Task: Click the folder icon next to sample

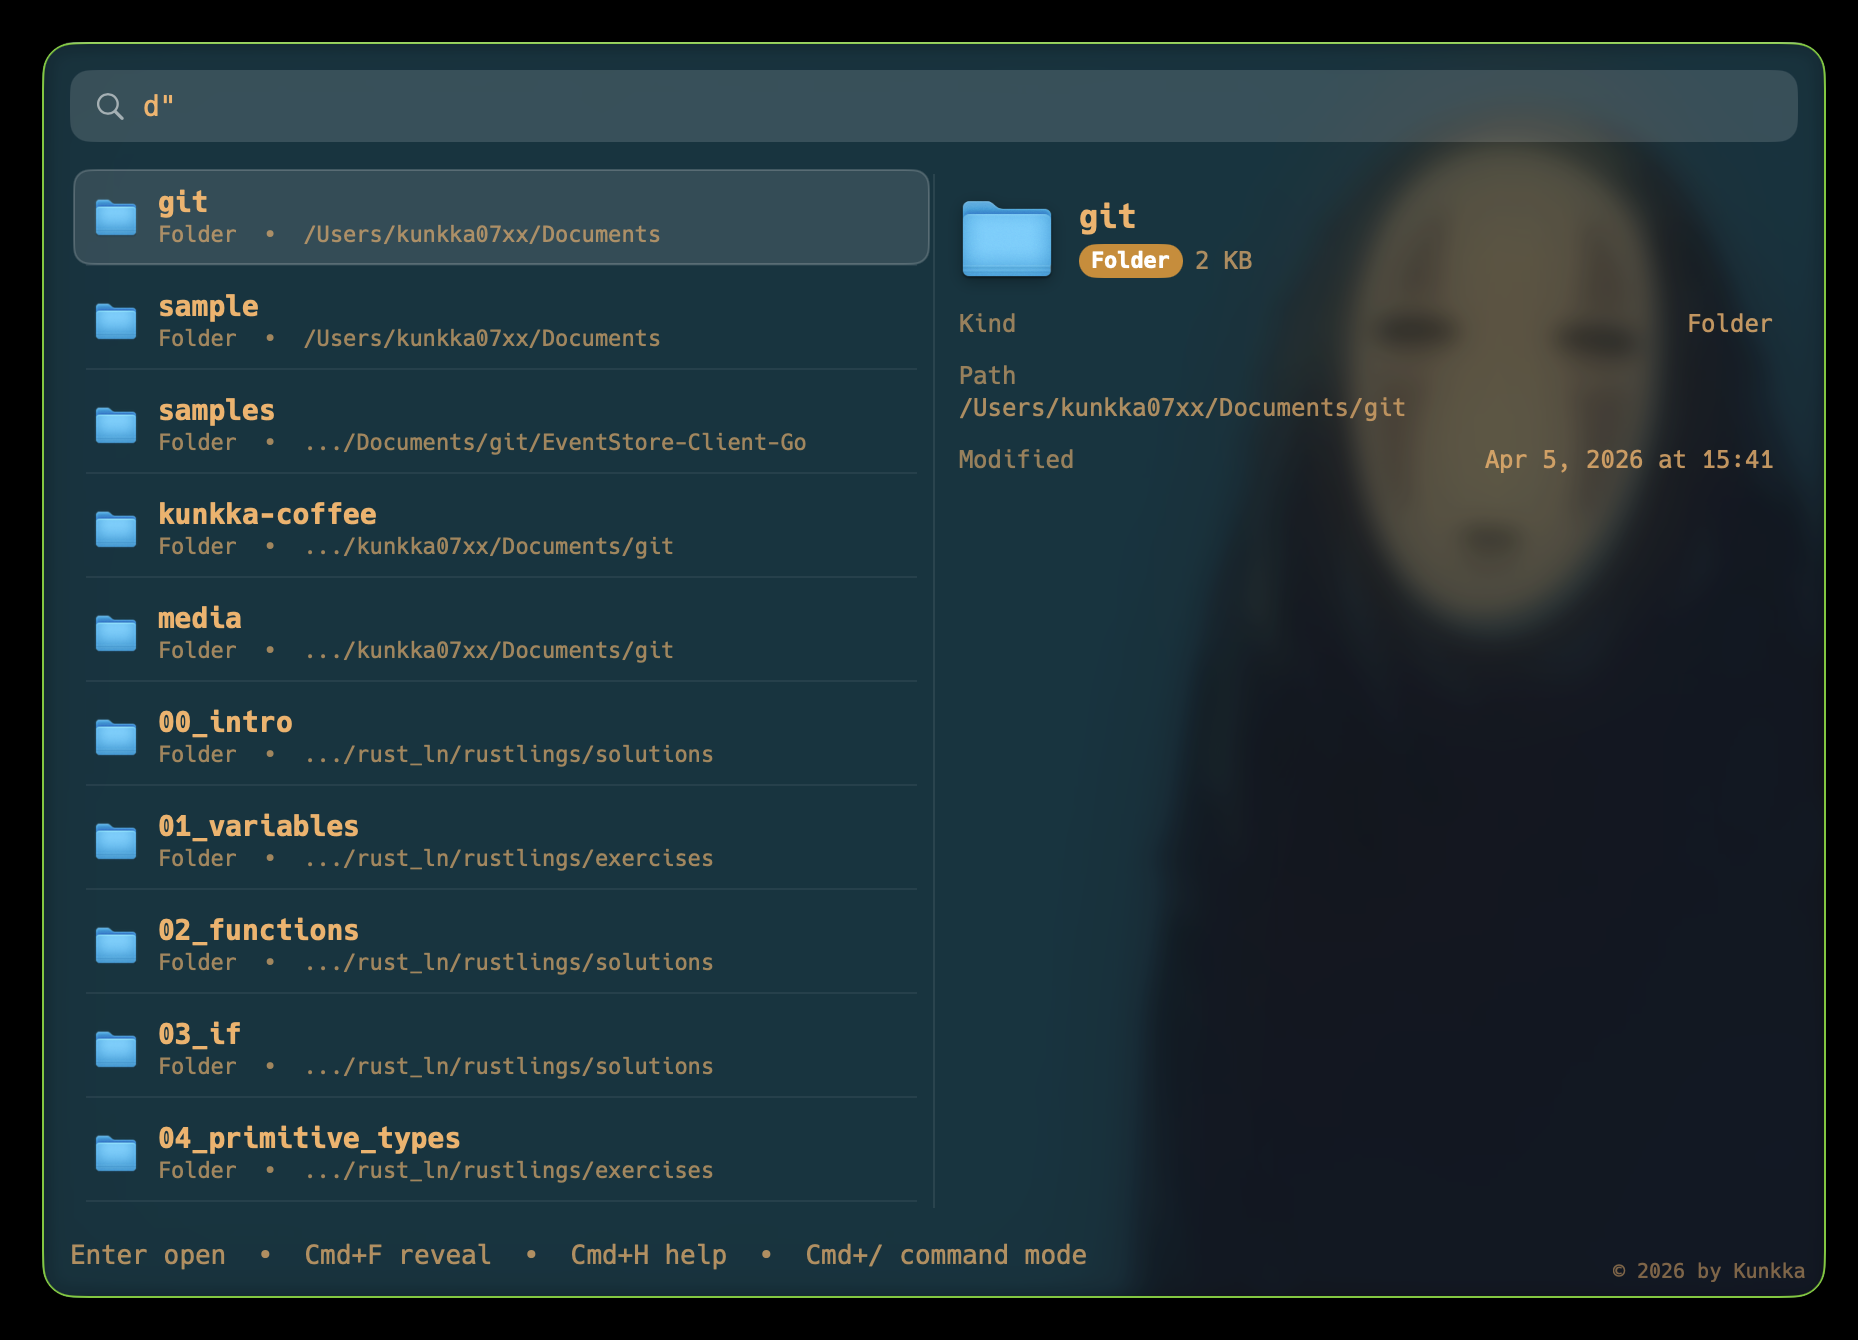Action: pyautogui.click(x=116, y=322)
